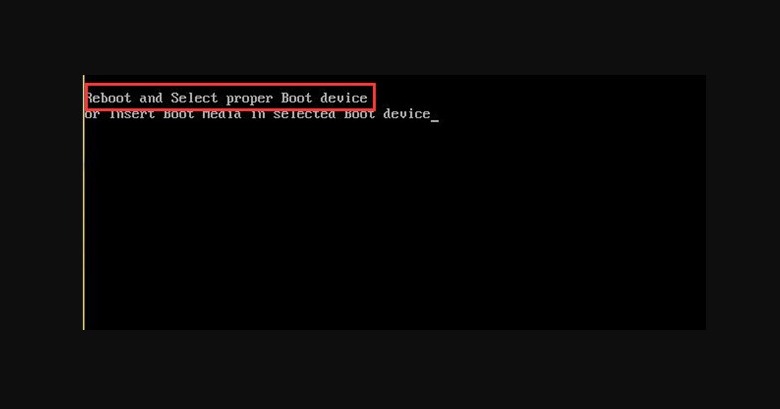
Task: Click the word "or" starting the second line
Action: pos(92,114)
